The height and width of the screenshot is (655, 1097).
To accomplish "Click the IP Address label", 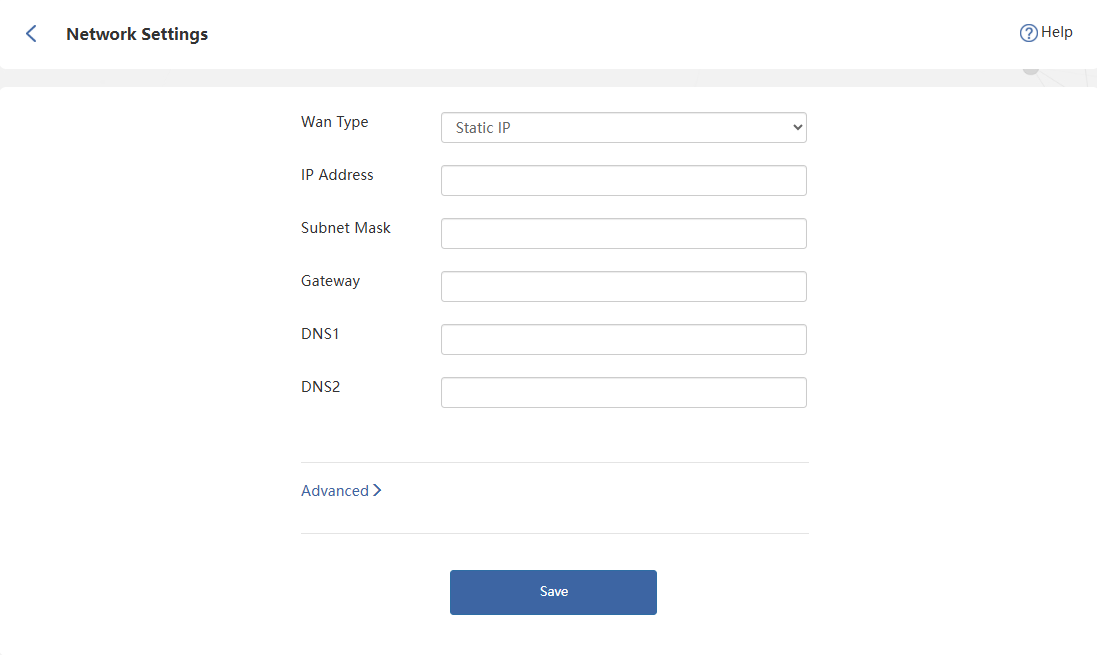I will click(337, 175).
